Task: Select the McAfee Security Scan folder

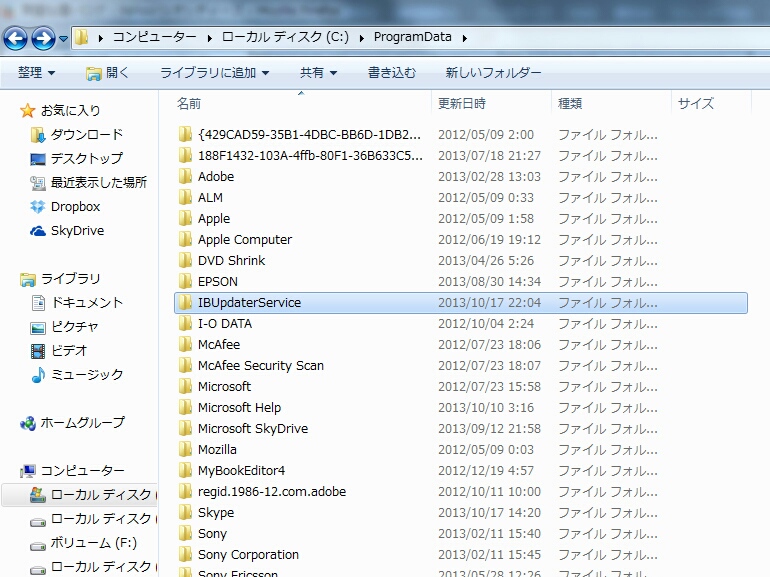Action: click(261, 365)
